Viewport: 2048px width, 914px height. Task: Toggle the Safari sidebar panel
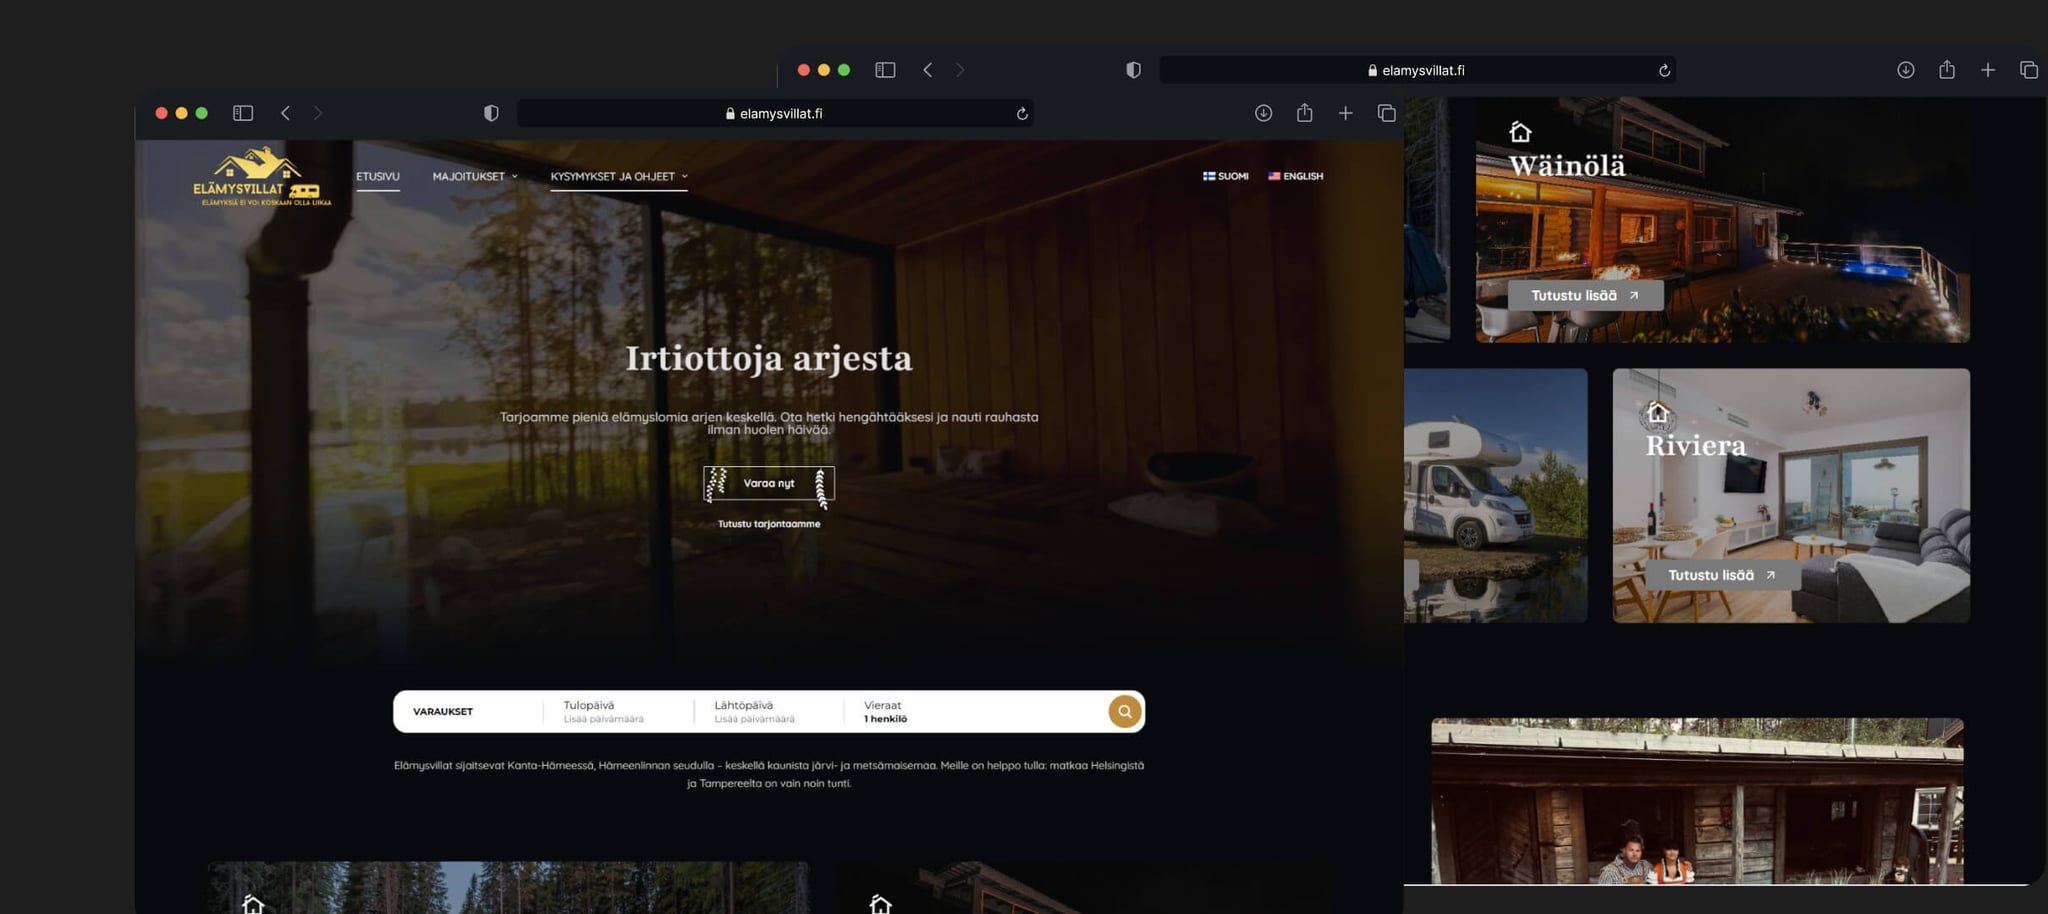pos(243,113)
